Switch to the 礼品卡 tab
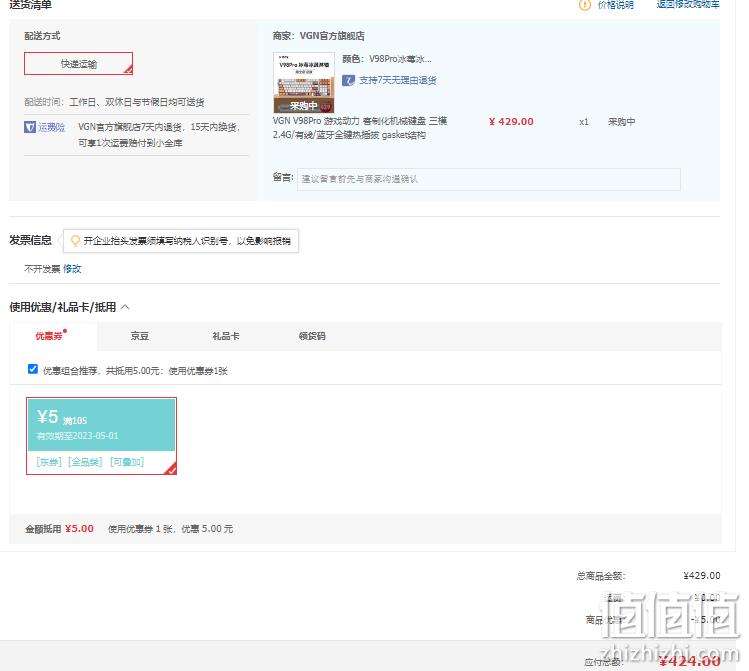This screenshot has height=671, width=749. [x=225, y=336]
